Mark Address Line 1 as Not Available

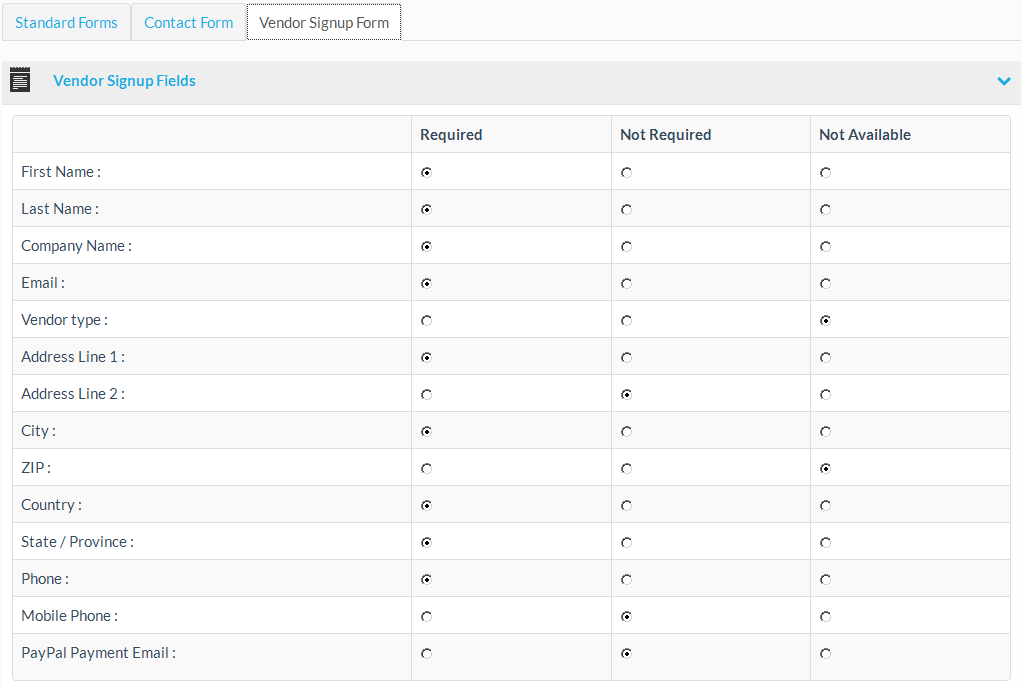[x=825, y=358]
